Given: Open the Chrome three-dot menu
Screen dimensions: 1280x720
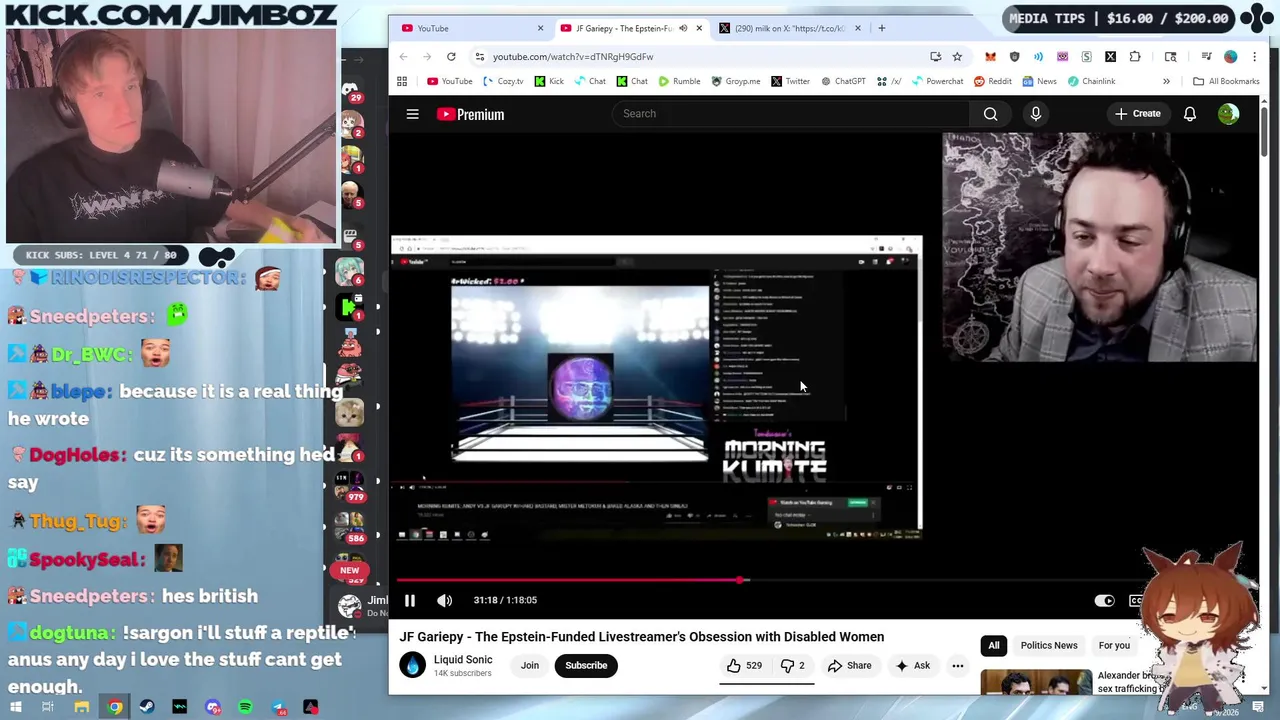Looking at the screenshot, I should [1254, 57].
